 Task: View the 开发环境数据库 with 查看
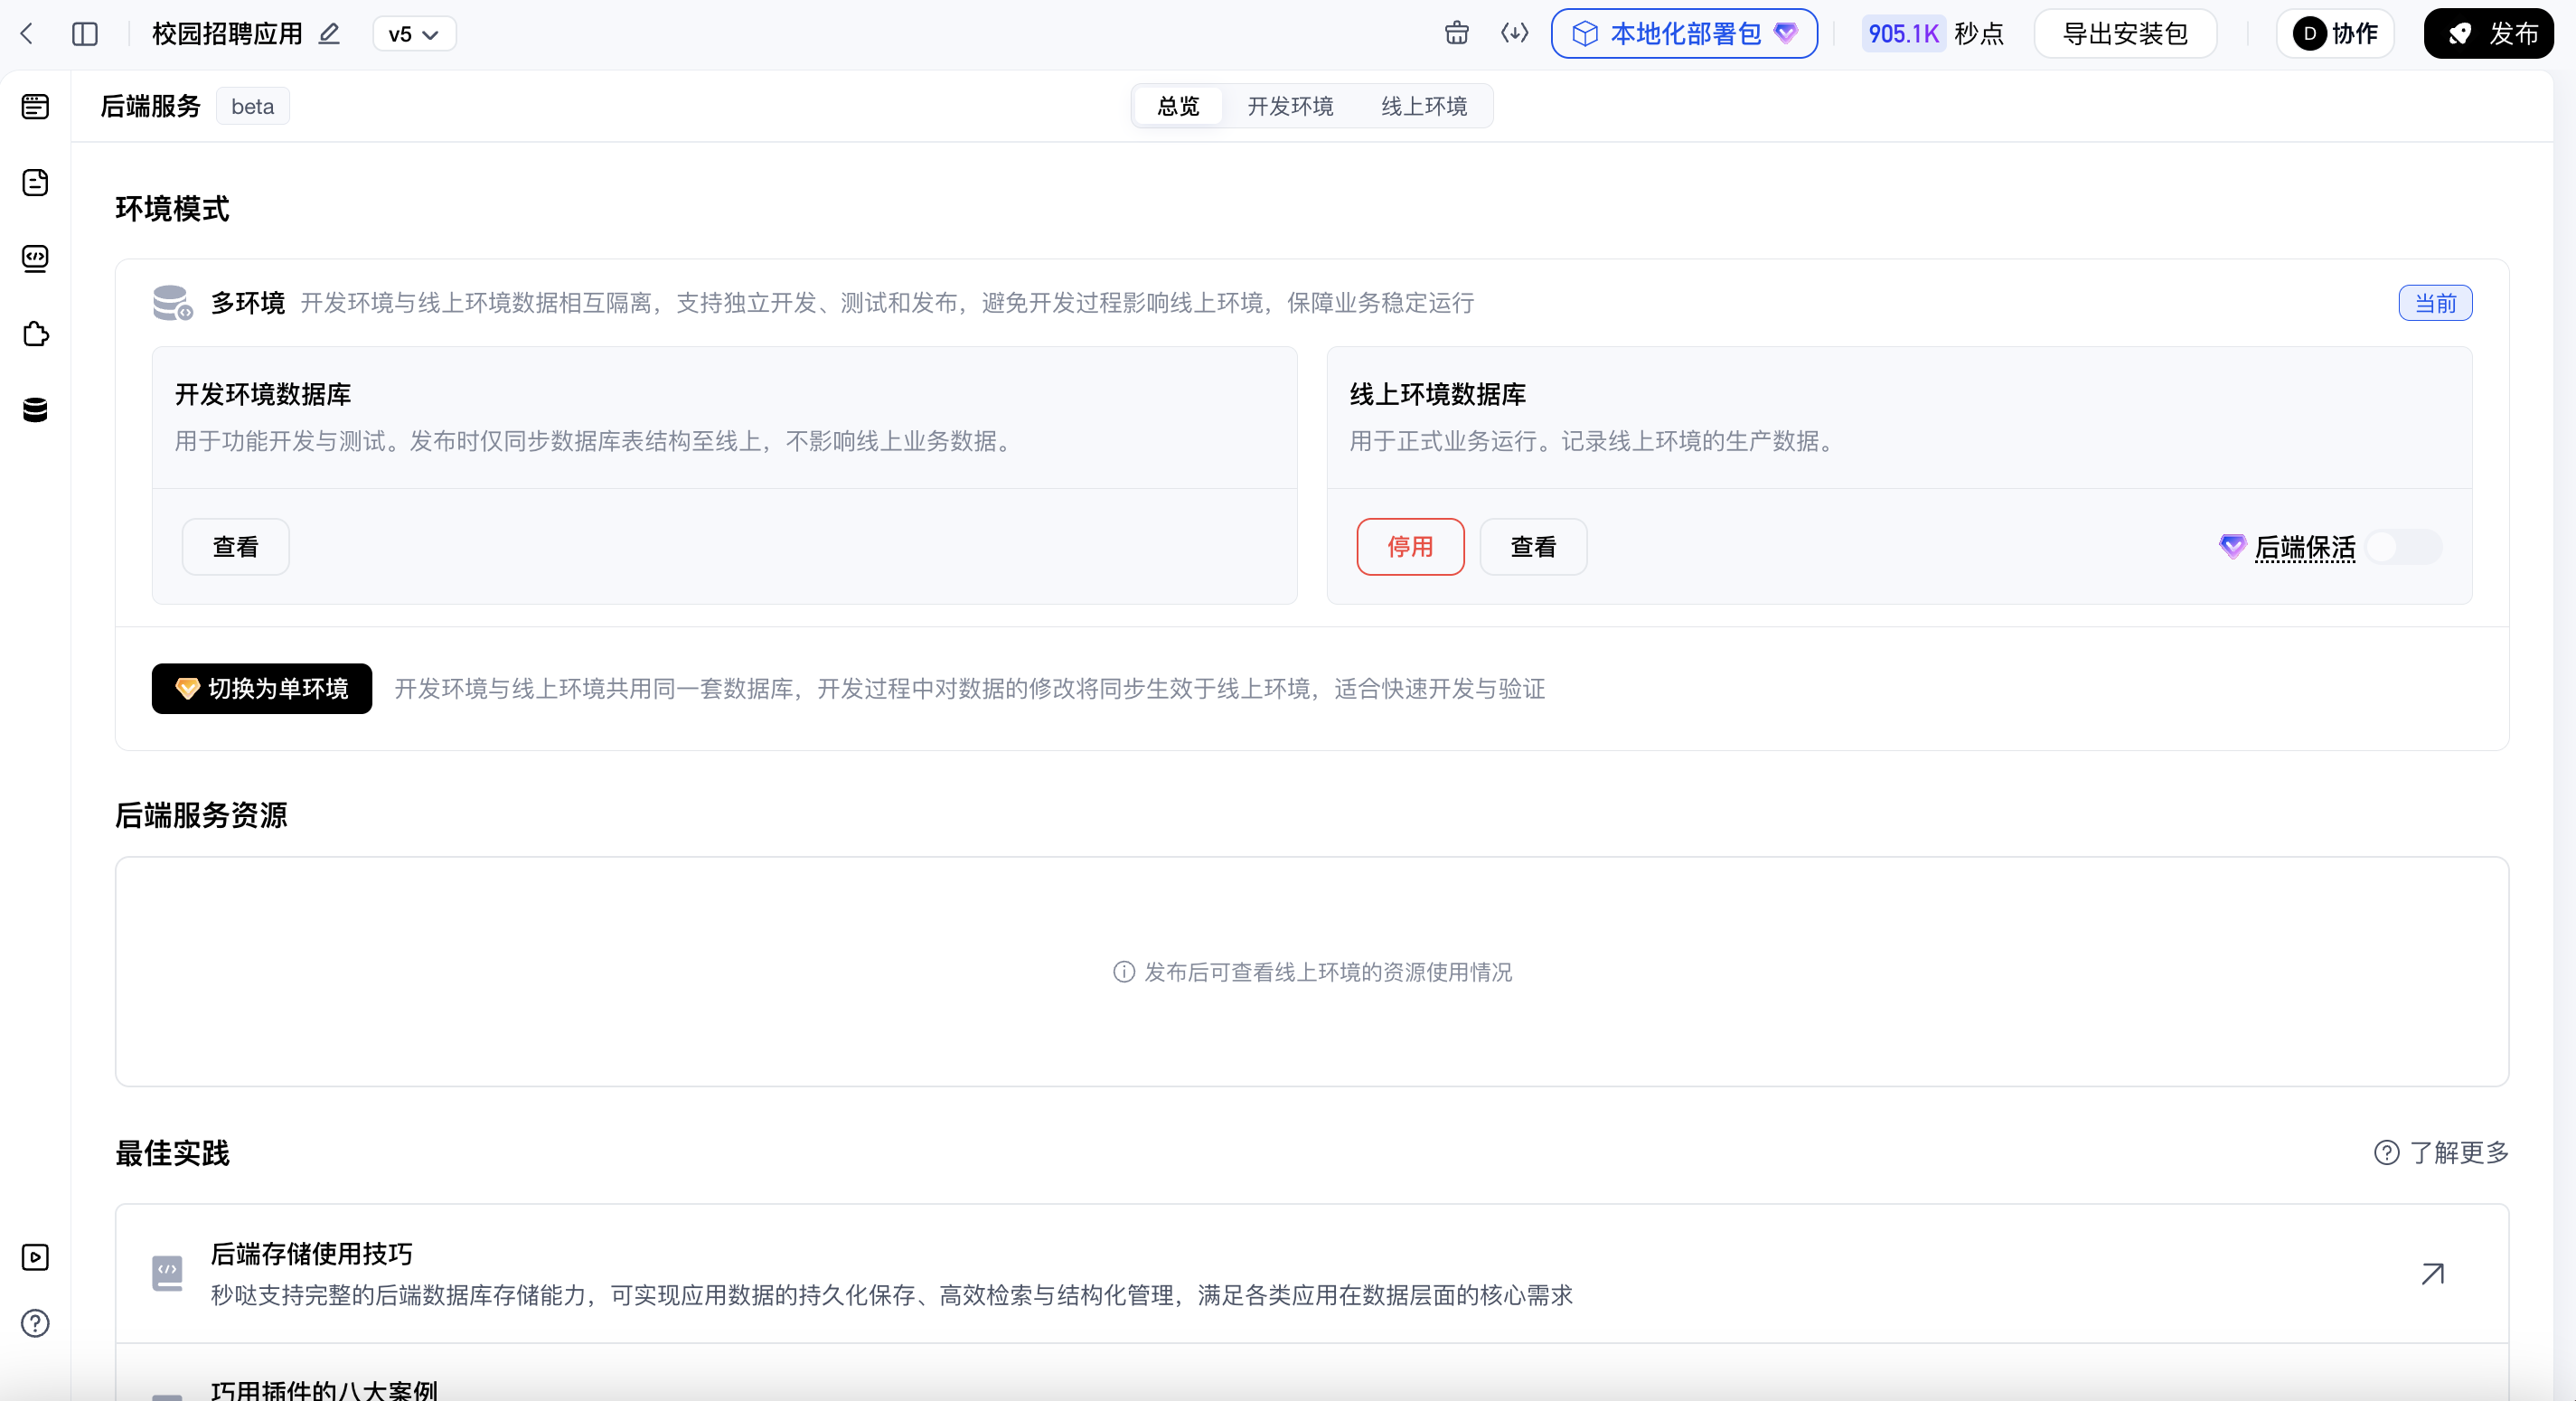(x=236, y=547)
